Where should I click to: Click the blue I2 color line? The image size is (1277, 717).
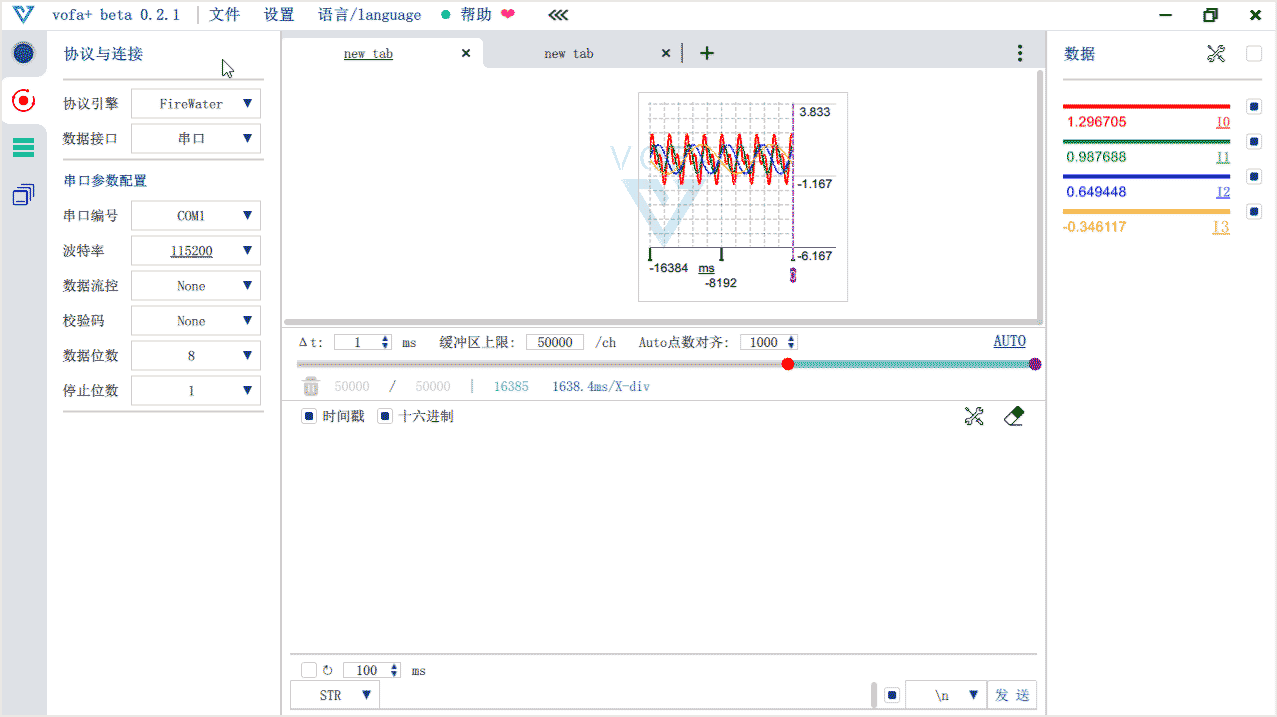pyautogui.click(x=1146, y=176)
